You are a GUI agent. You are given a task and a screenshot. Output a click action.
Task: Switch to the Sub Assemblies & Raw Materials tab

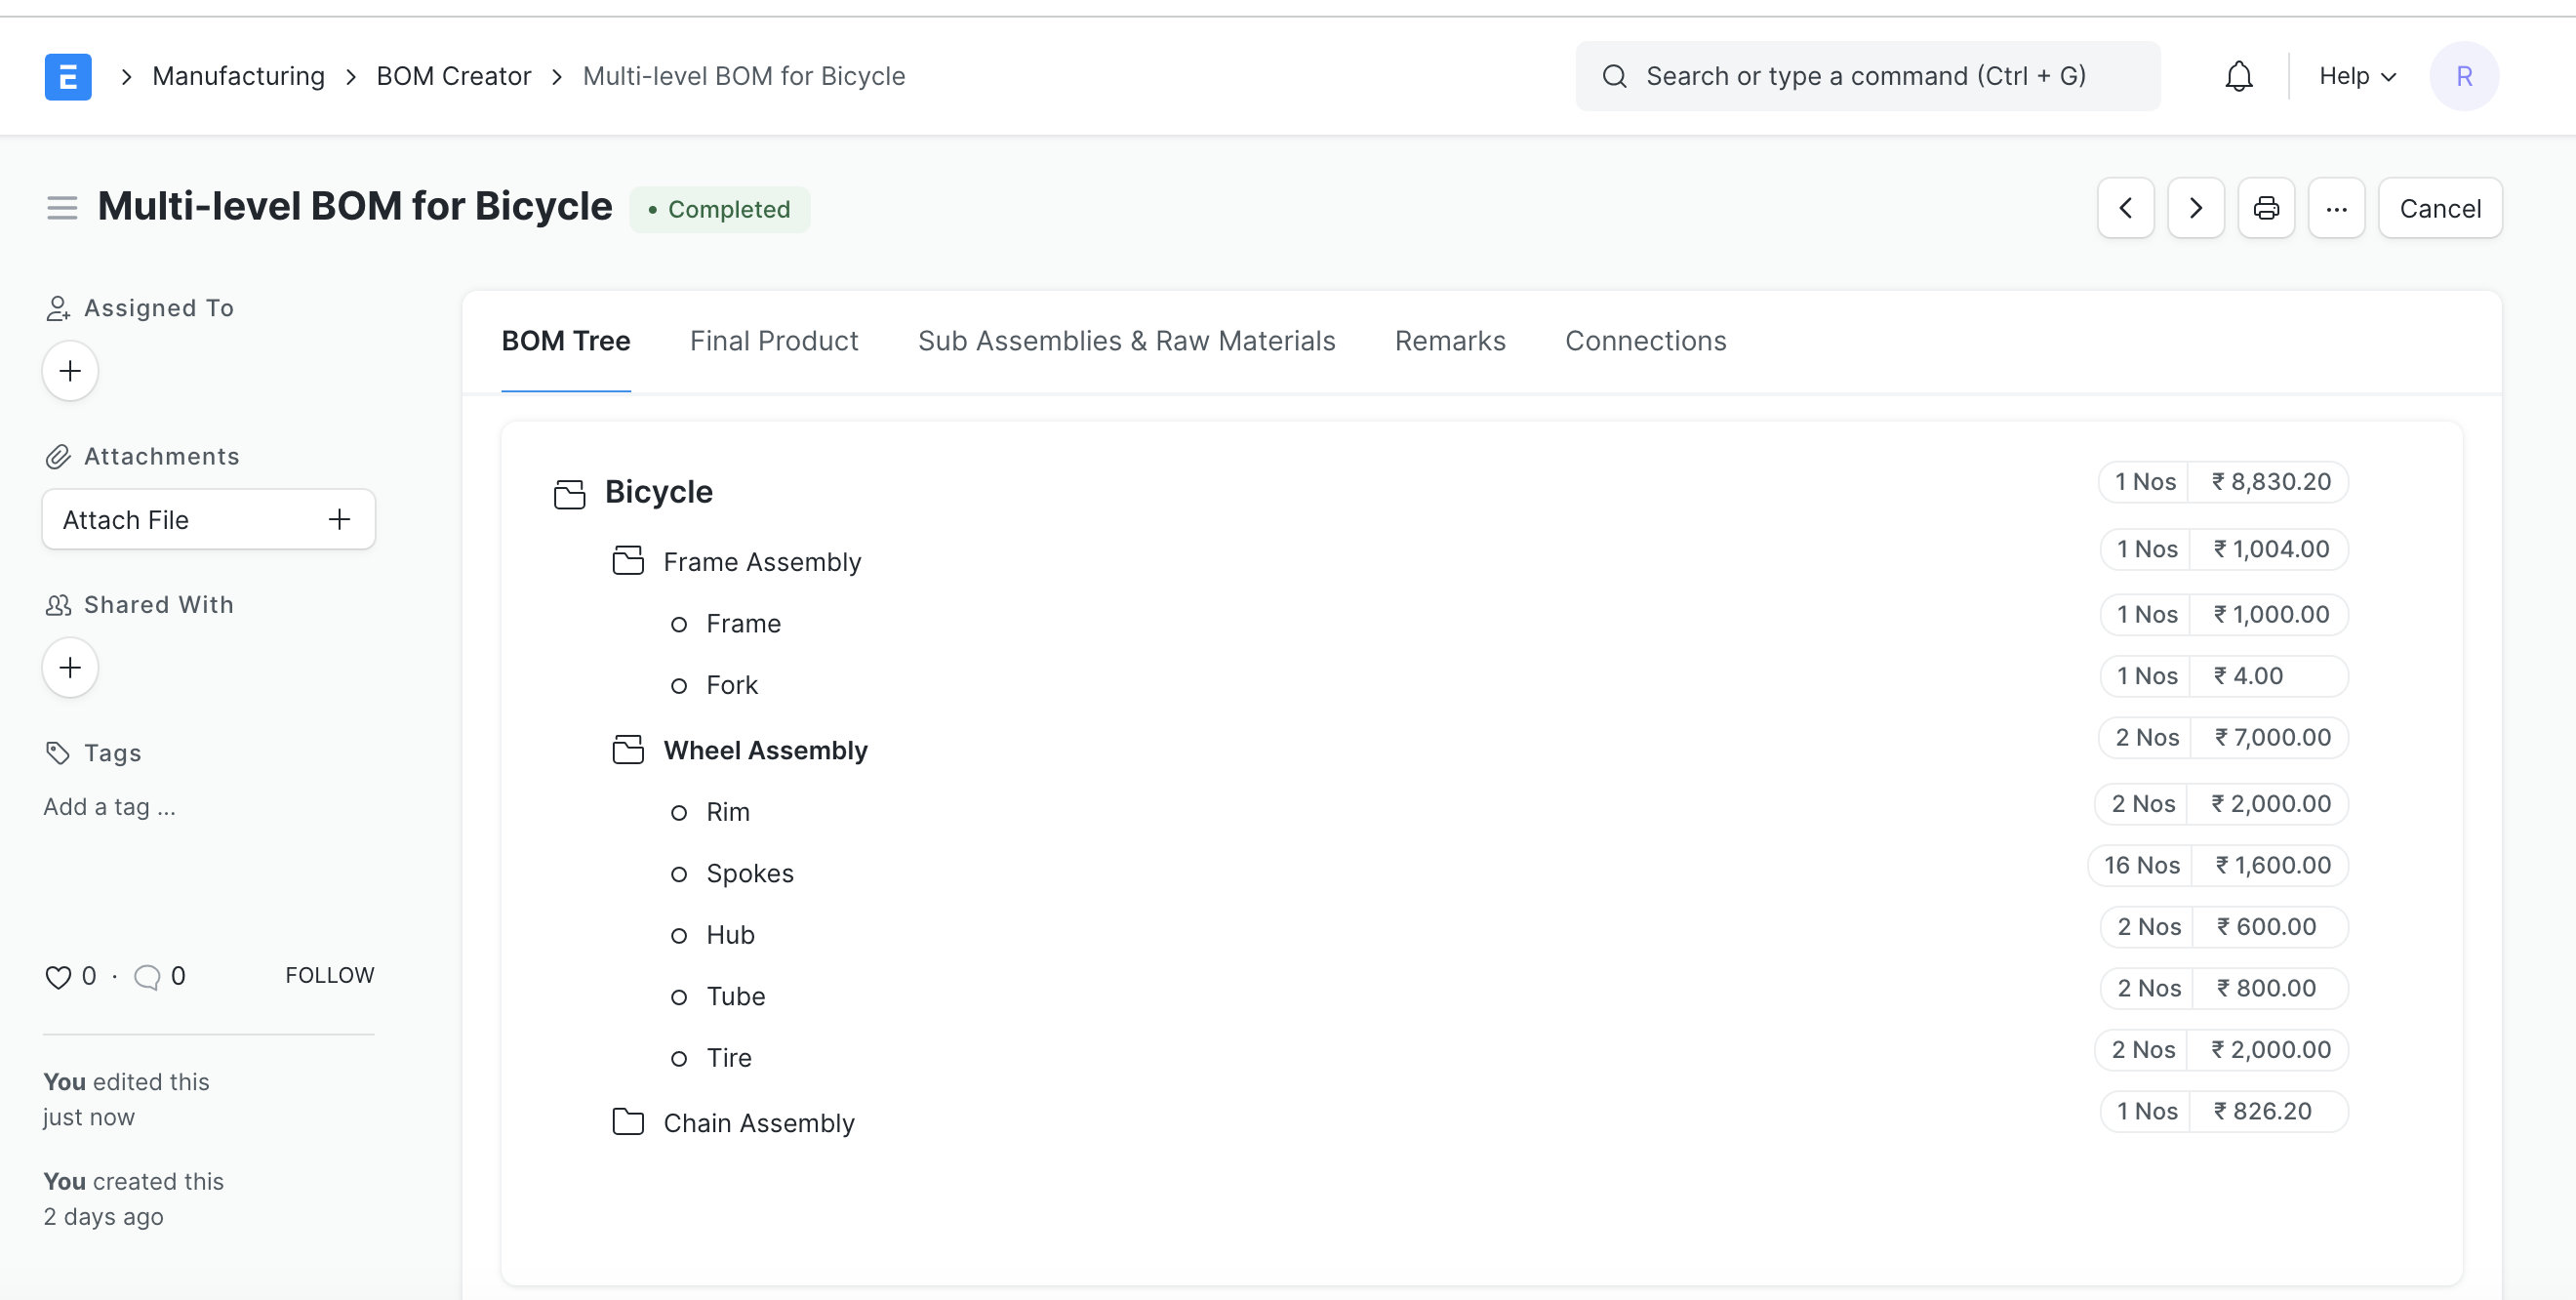(x=1126, y=341)
